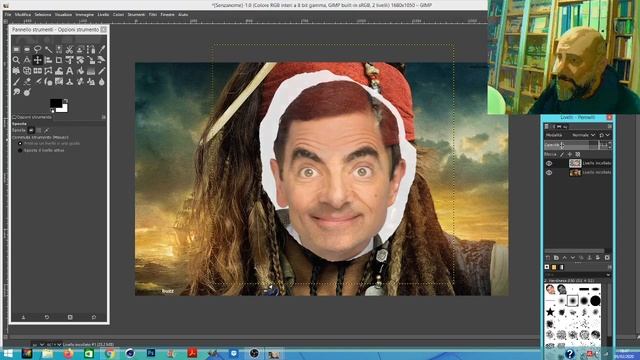The image size is (640, 360).
Task: Pick the star-shaped brush
Action: click(550, 312)
